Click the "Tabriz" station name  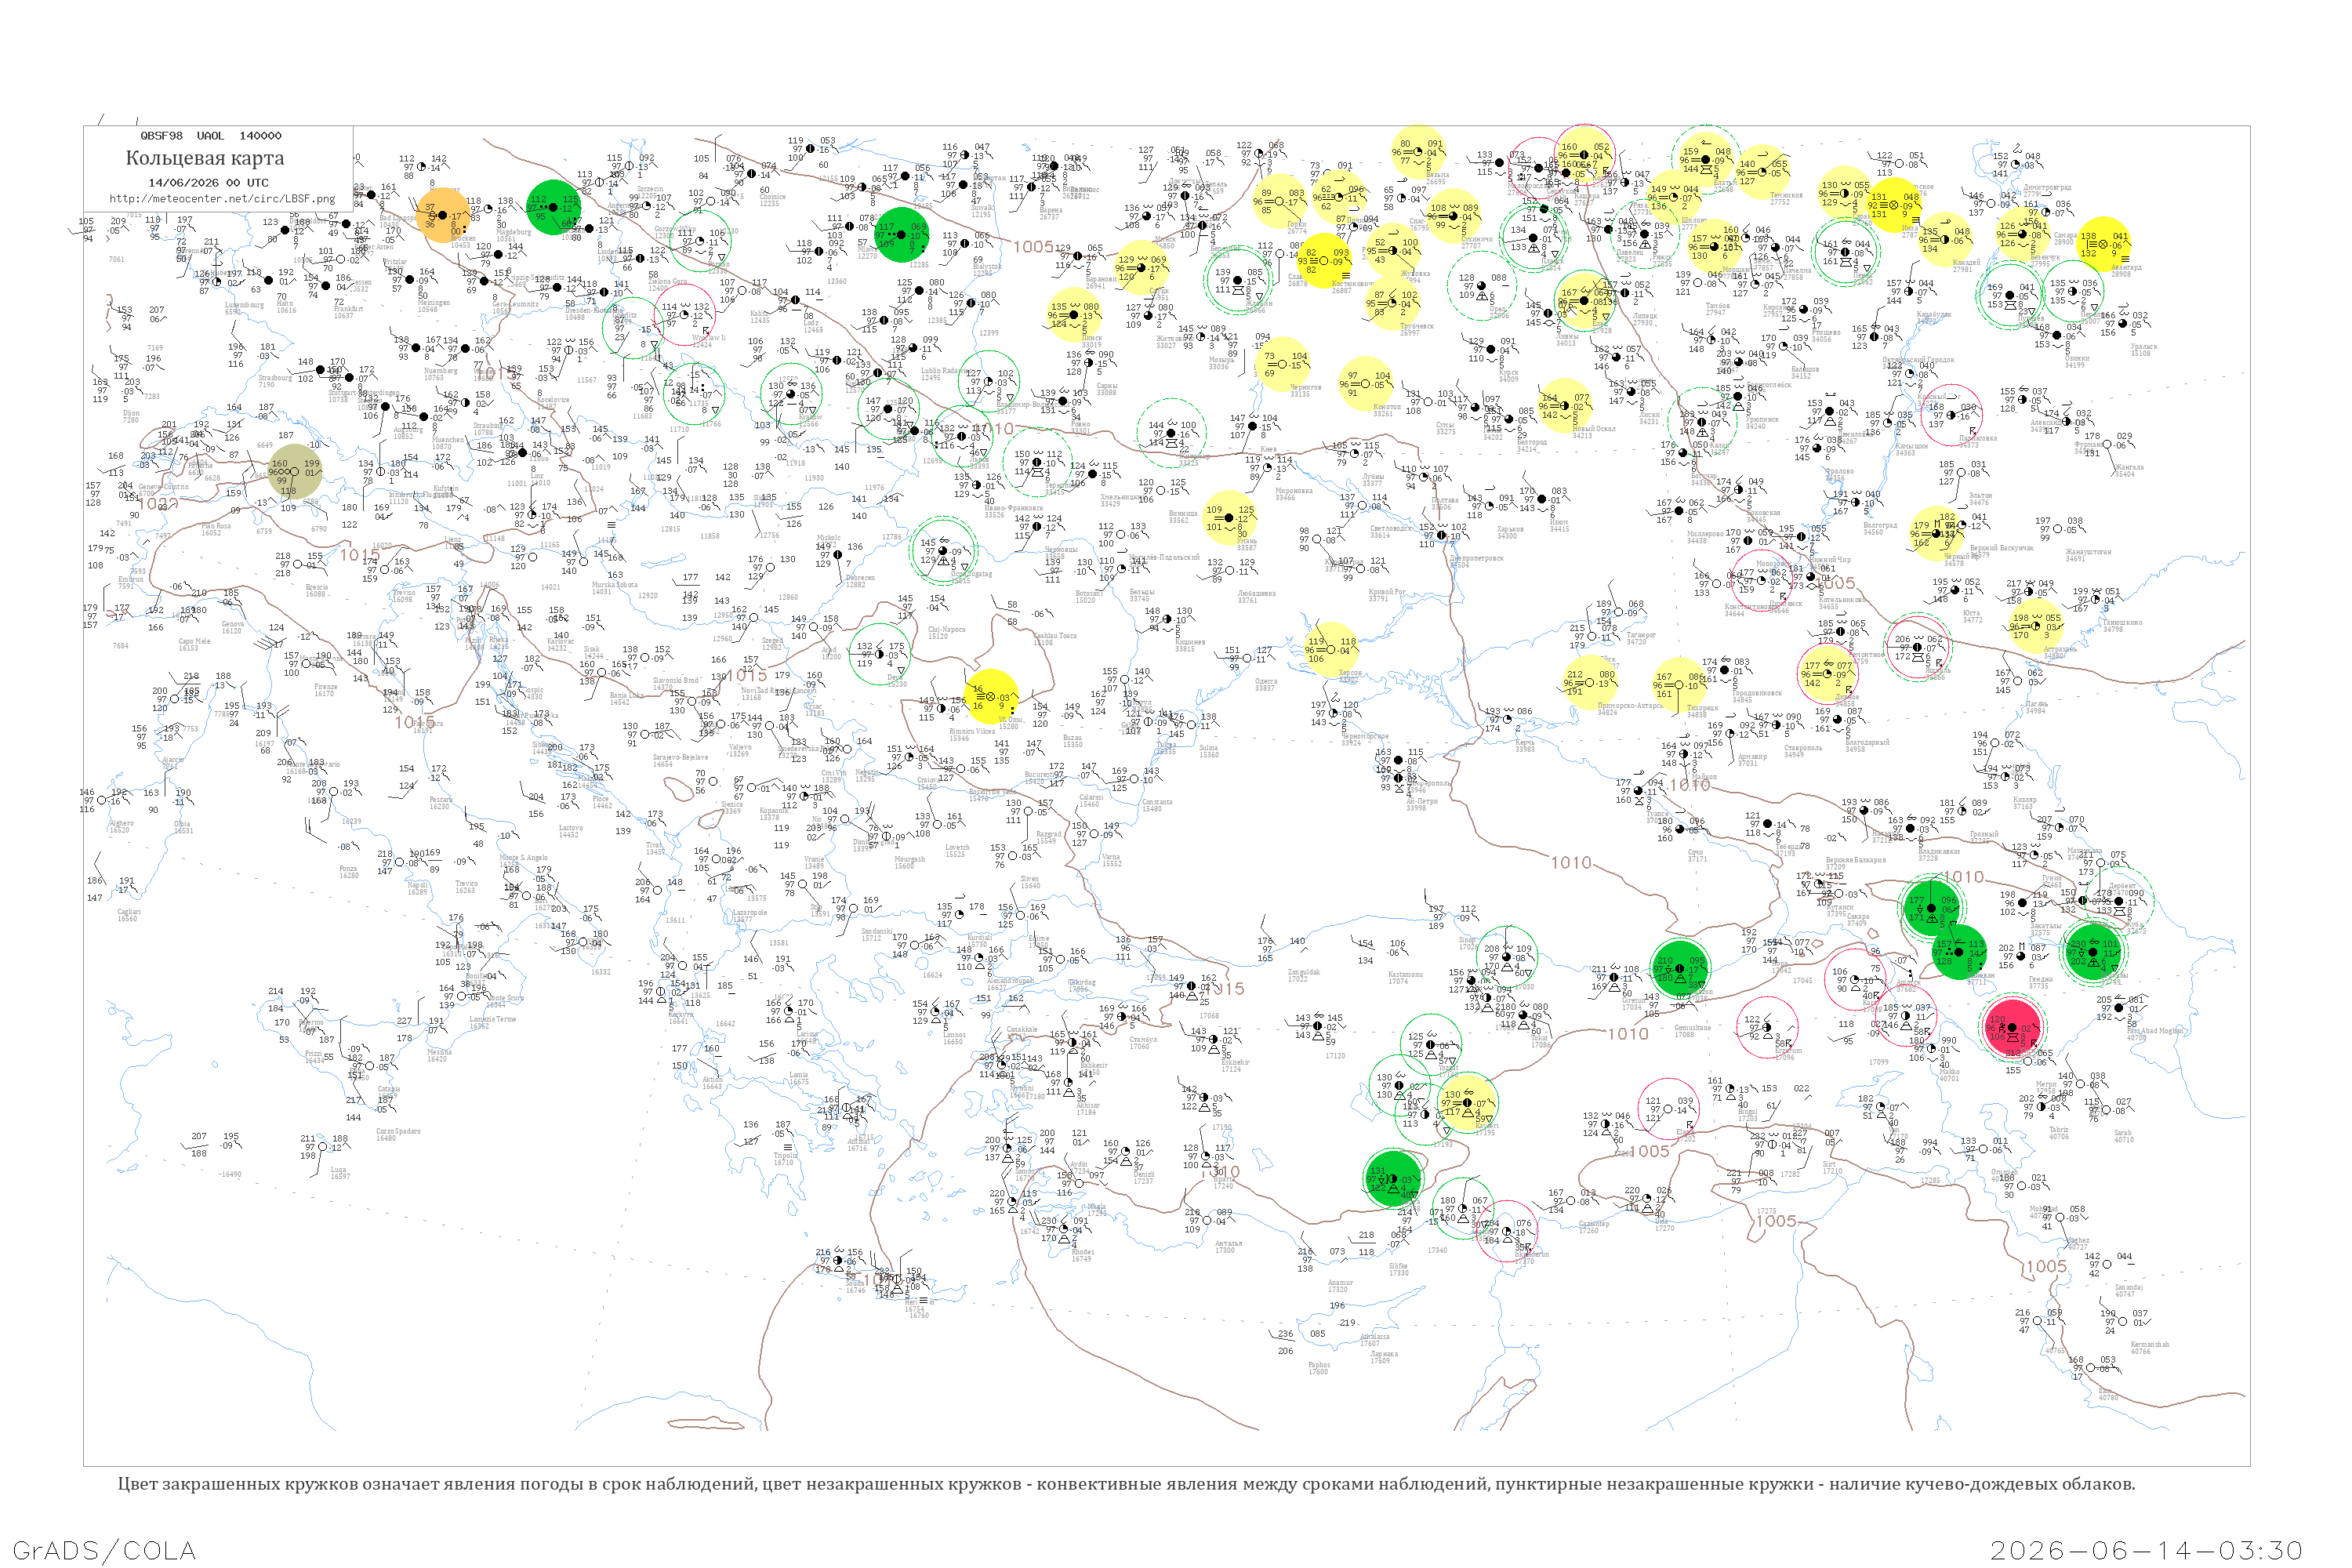coord(2059,1130)
